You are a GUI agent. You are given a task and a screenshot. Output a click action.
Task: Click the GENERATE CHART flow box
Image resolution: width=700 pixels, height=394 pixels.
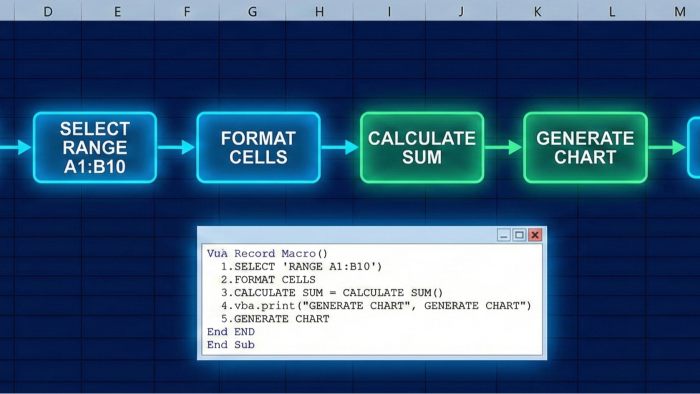coord(585,148)
